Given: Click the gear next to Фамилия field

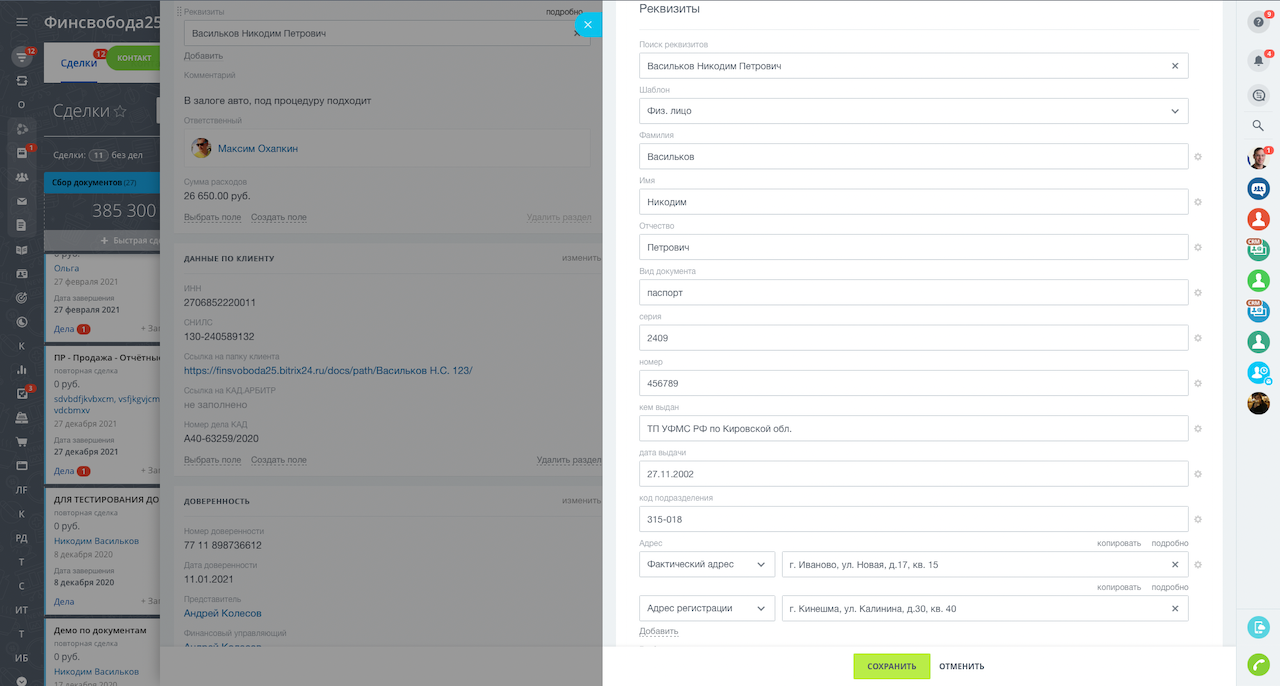Looking at the screenshot, I should pyautogui.click(x=1198, y=157).
